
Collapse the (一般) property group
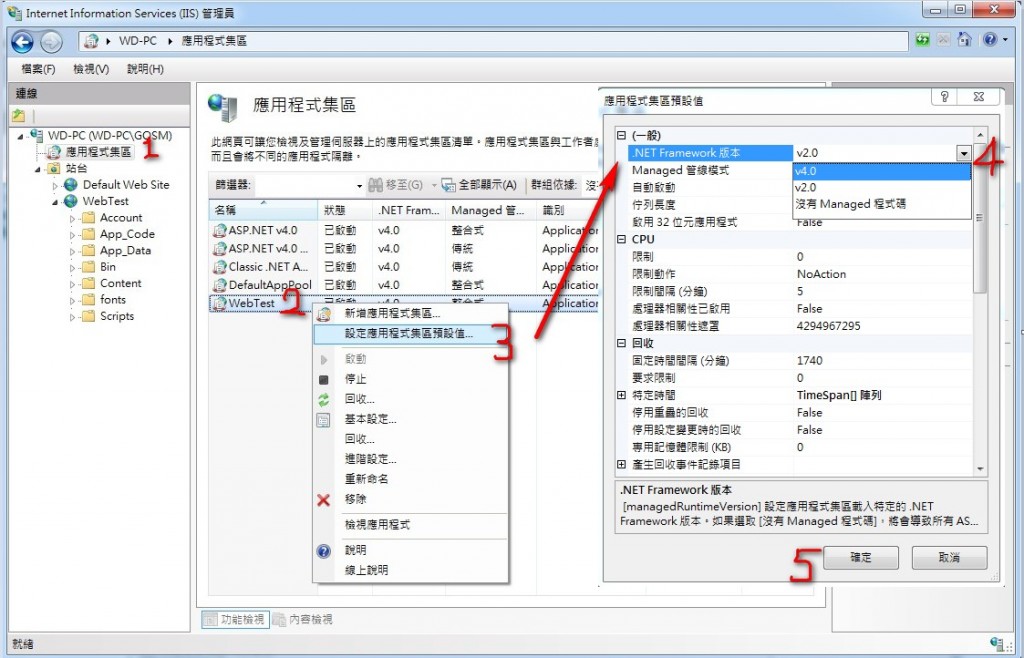pos(622,135)
